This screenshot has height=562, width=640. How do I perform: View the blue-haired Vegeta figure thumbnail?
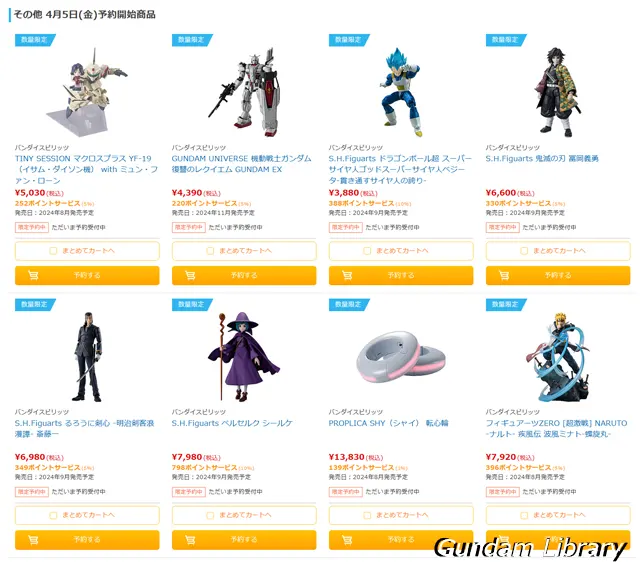[401, 92]
